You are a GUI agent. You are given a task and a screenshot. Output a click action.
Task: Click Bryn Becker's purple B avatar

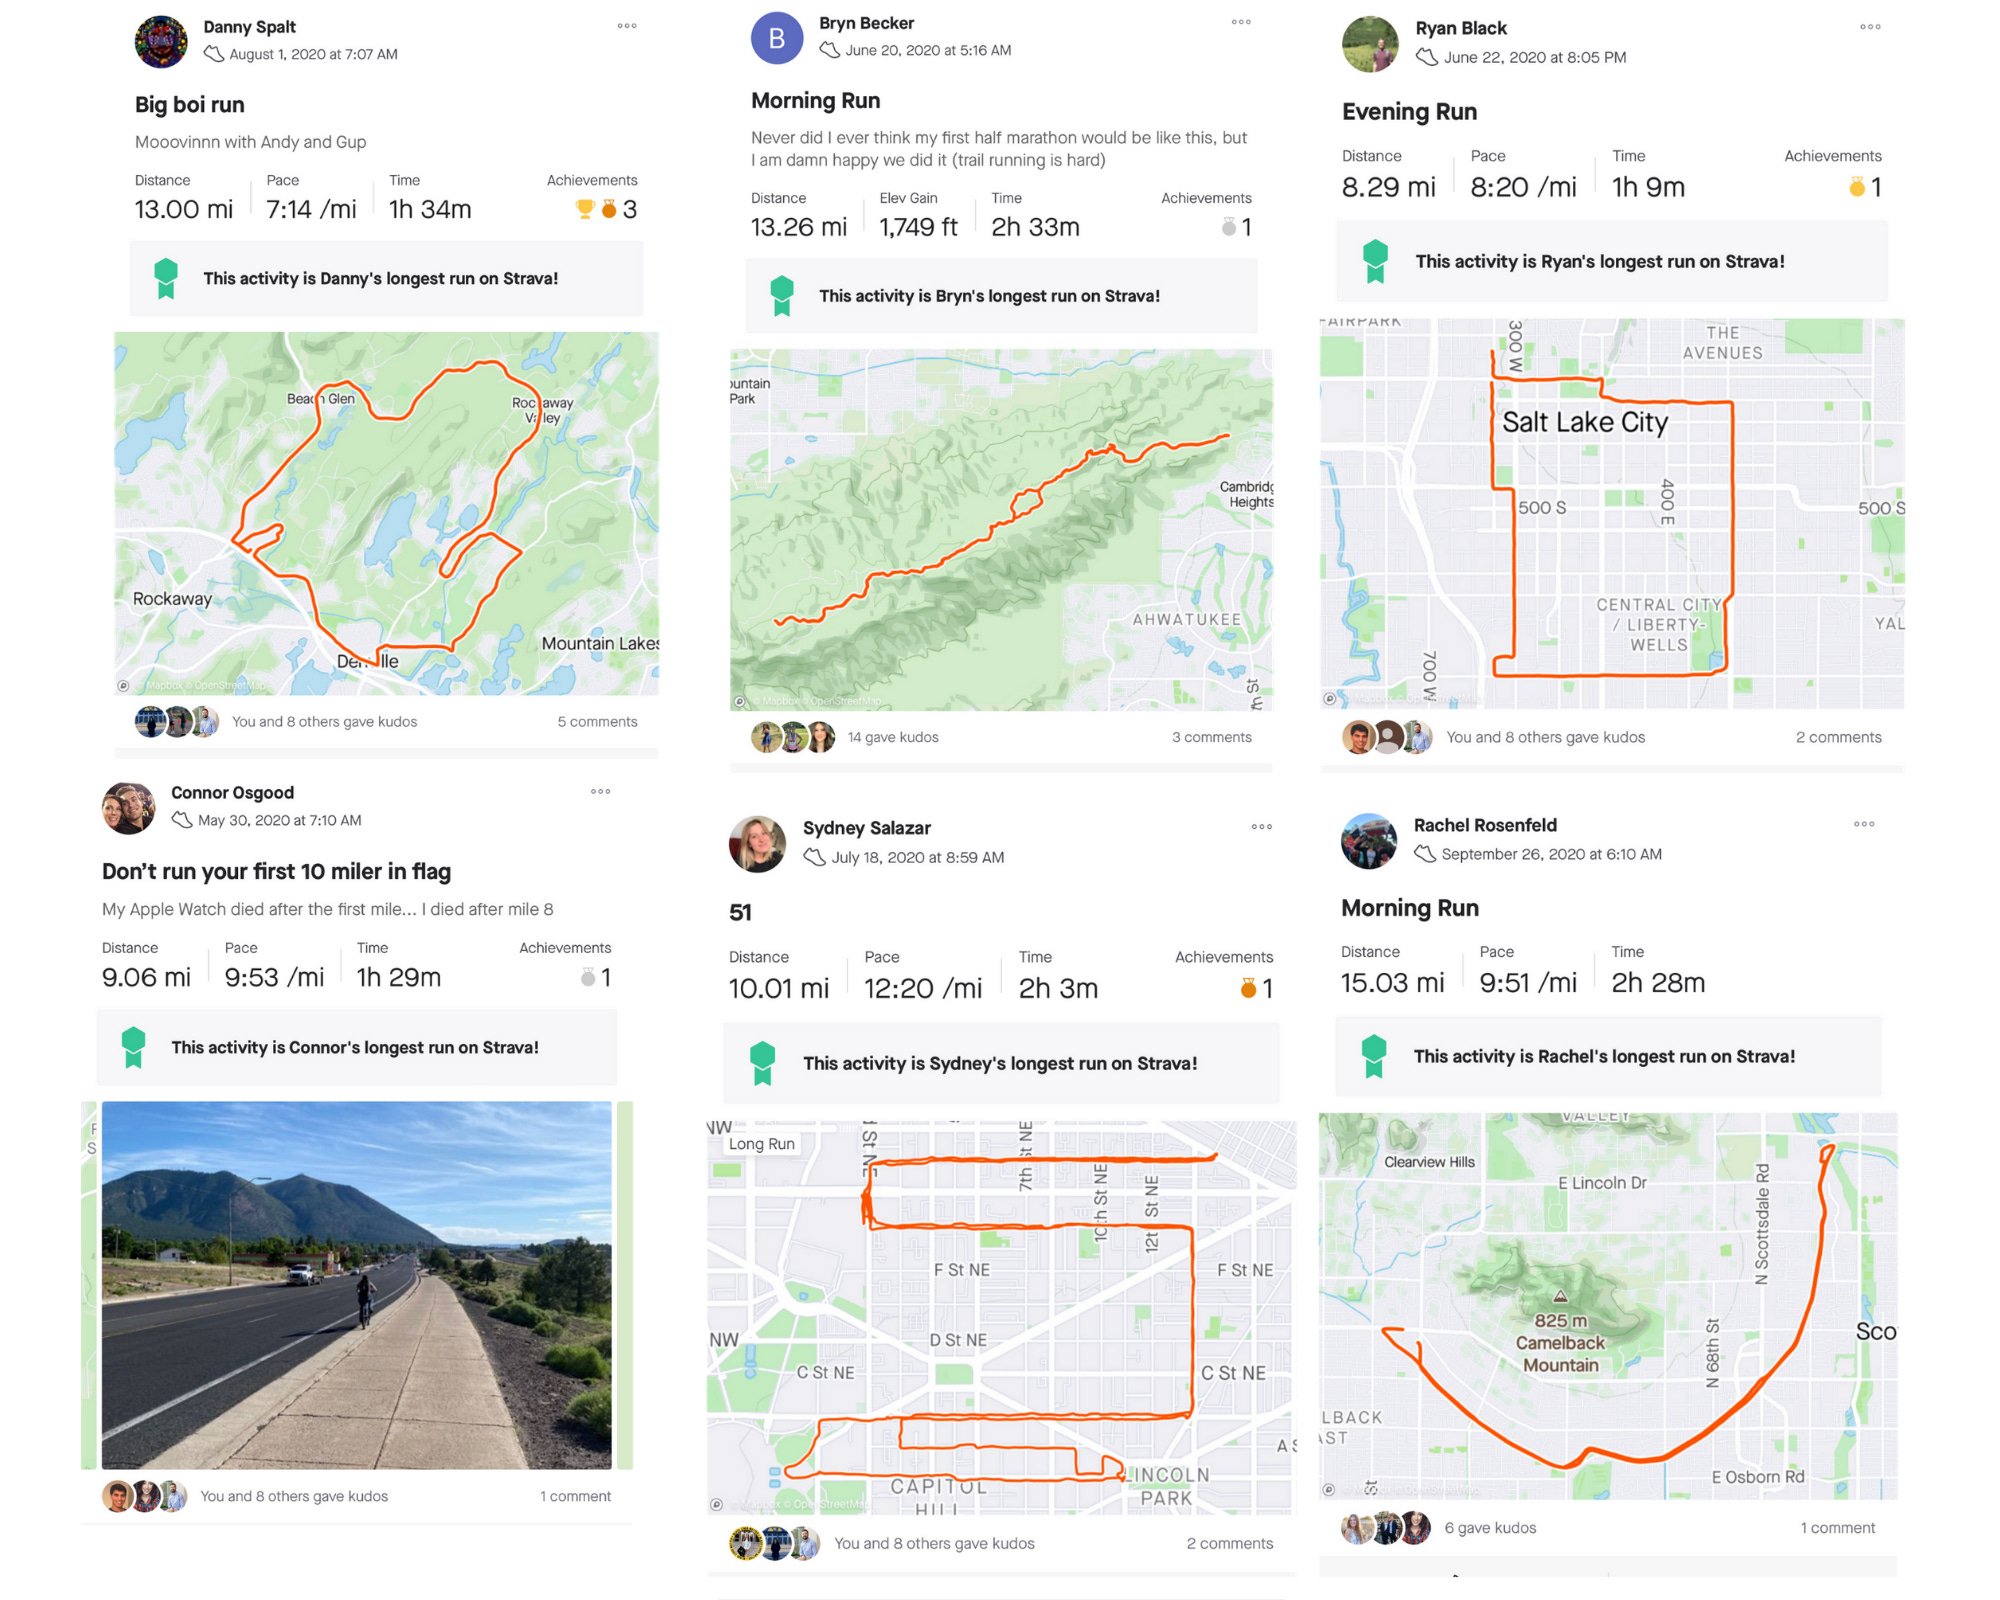(777, 38)
